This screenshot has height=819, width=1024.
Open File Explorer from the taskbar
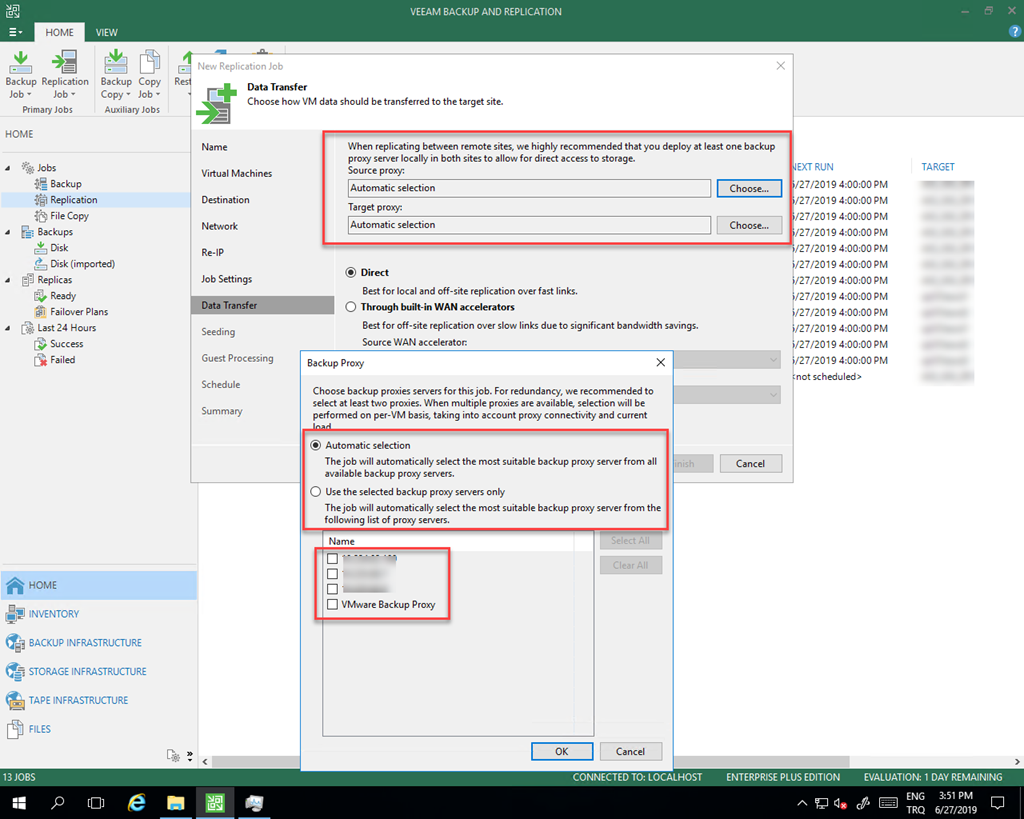[x=176, y=803]
